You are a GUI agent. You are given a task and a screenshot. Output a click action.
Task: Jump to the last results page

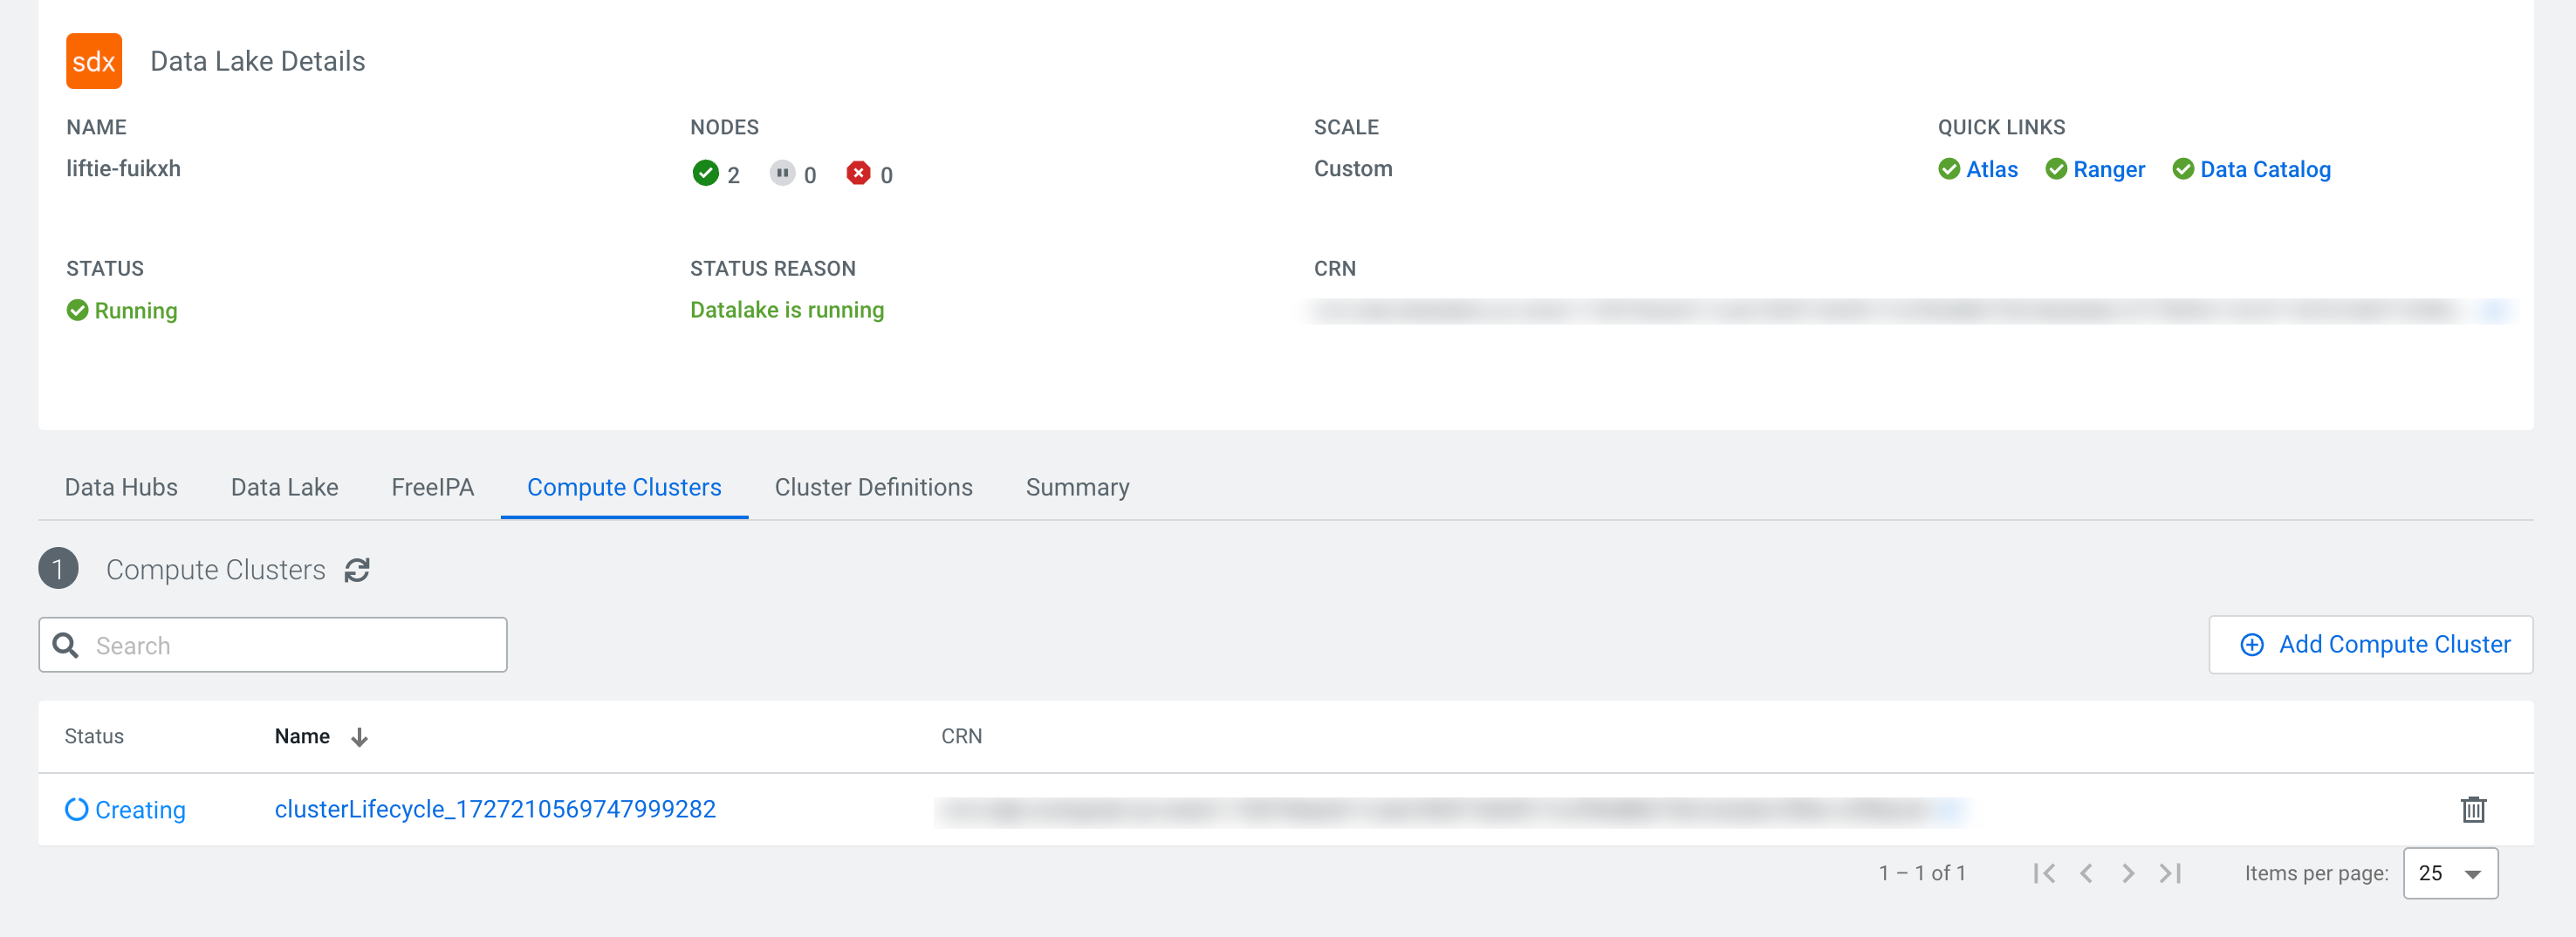(x=2170, y=873)
